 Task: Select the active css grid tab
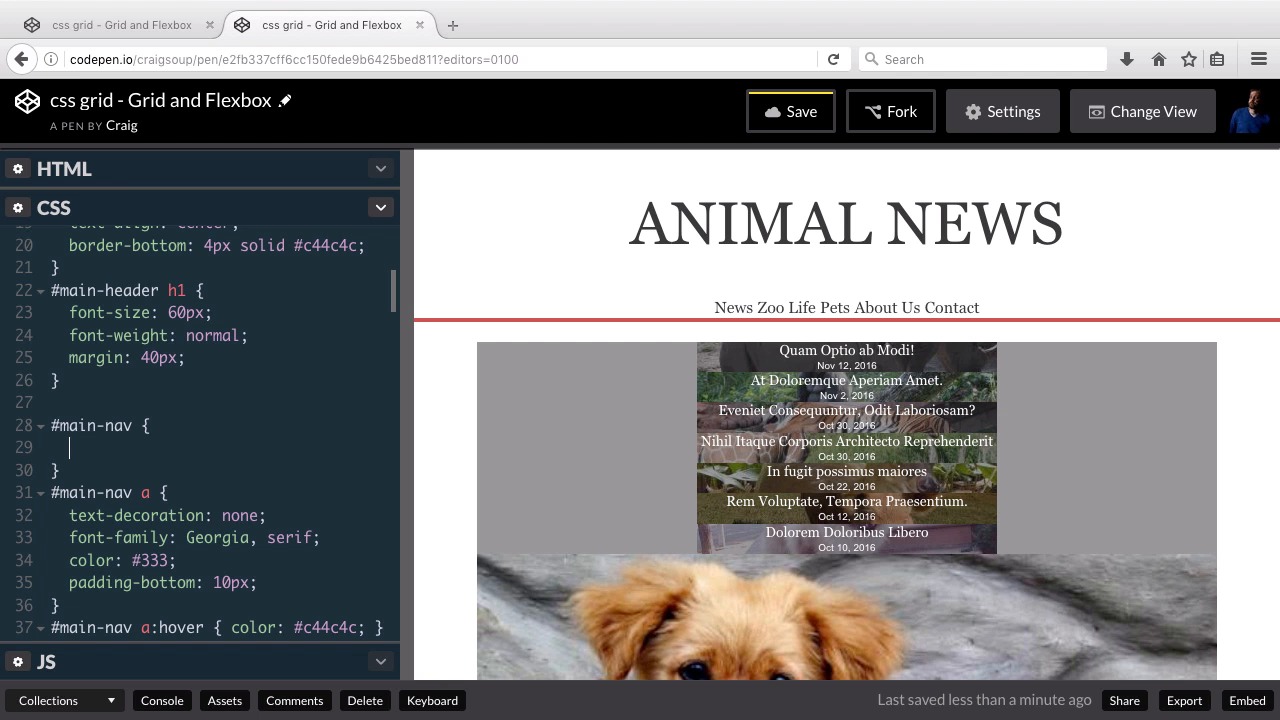click(x=330, y=25)
